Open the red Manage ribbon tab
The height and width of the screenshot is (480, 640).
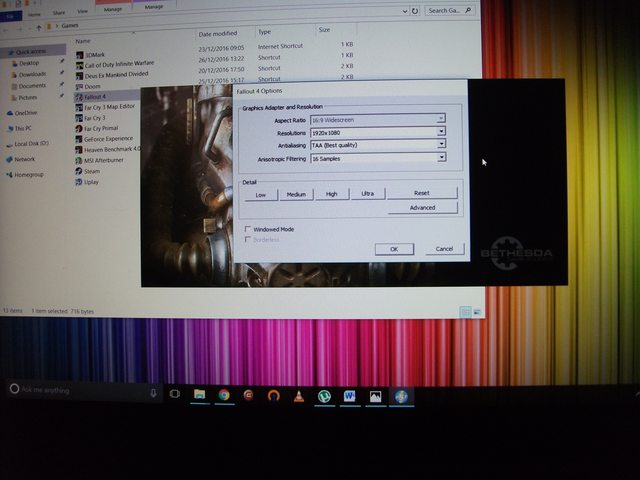(x=113, y=9)
